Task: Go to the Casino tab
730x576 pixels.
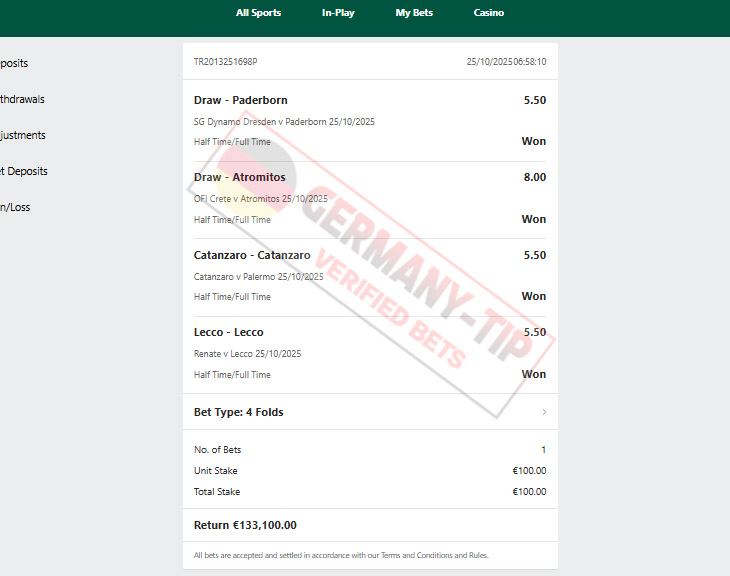Action: [488, 13]
